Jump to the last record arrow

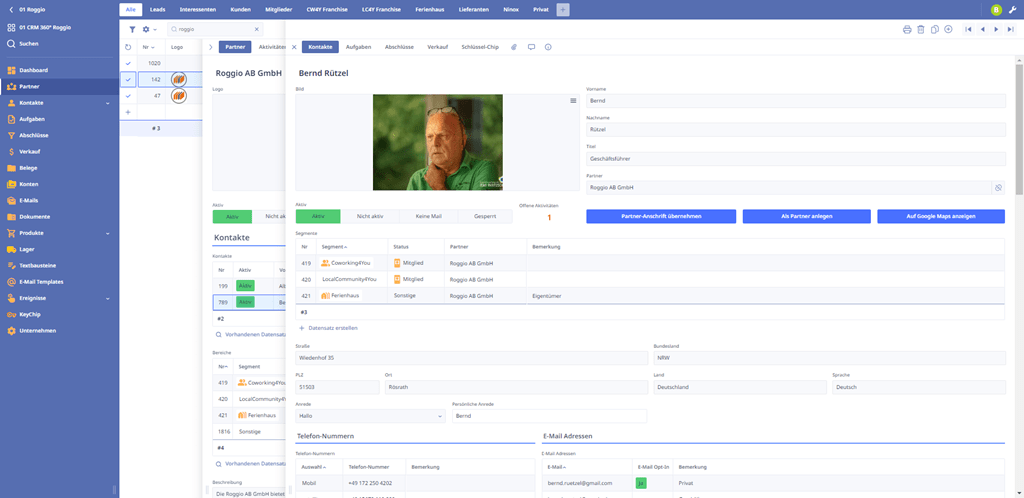[x=1010, y=30]
